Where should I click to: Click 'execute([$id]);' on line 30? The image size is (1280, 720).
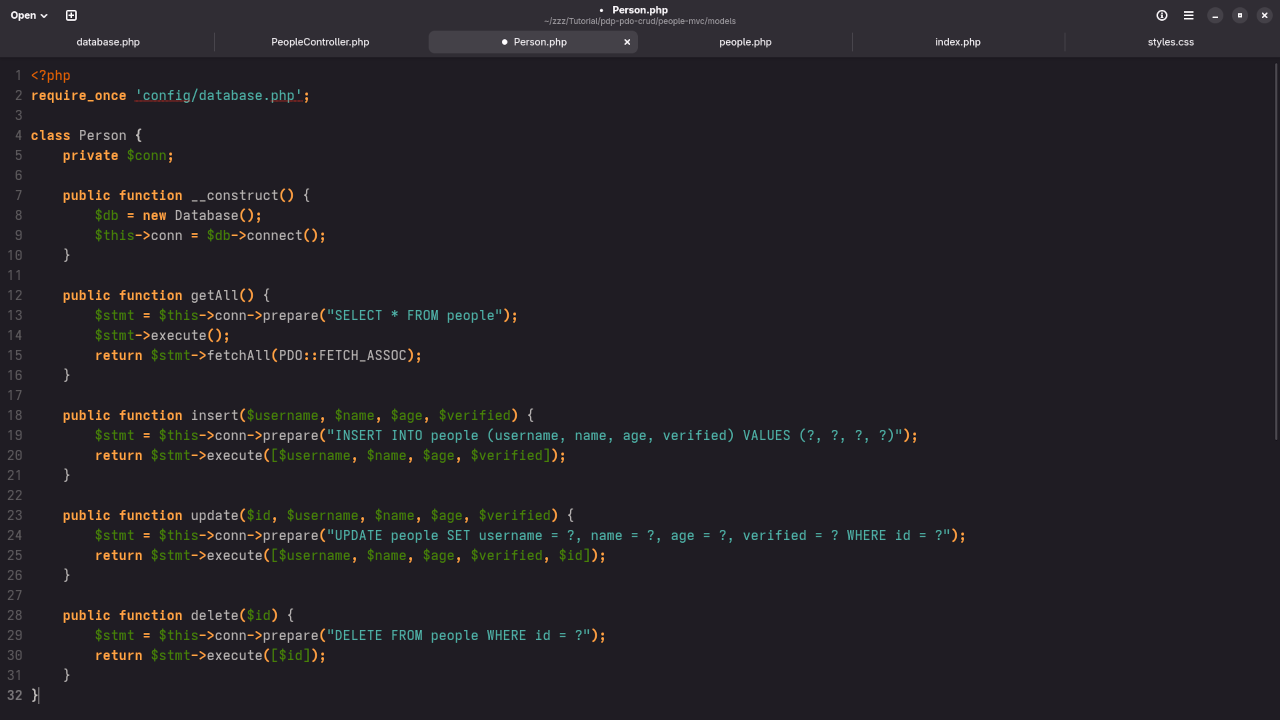pyautogui.click(x=267, y=655)
